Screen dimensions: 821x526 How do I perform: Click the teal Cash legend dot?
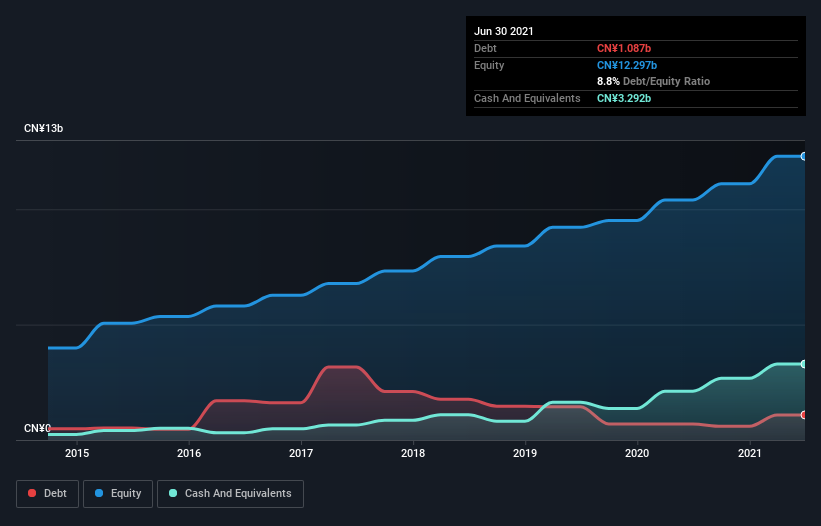[173, 493]
